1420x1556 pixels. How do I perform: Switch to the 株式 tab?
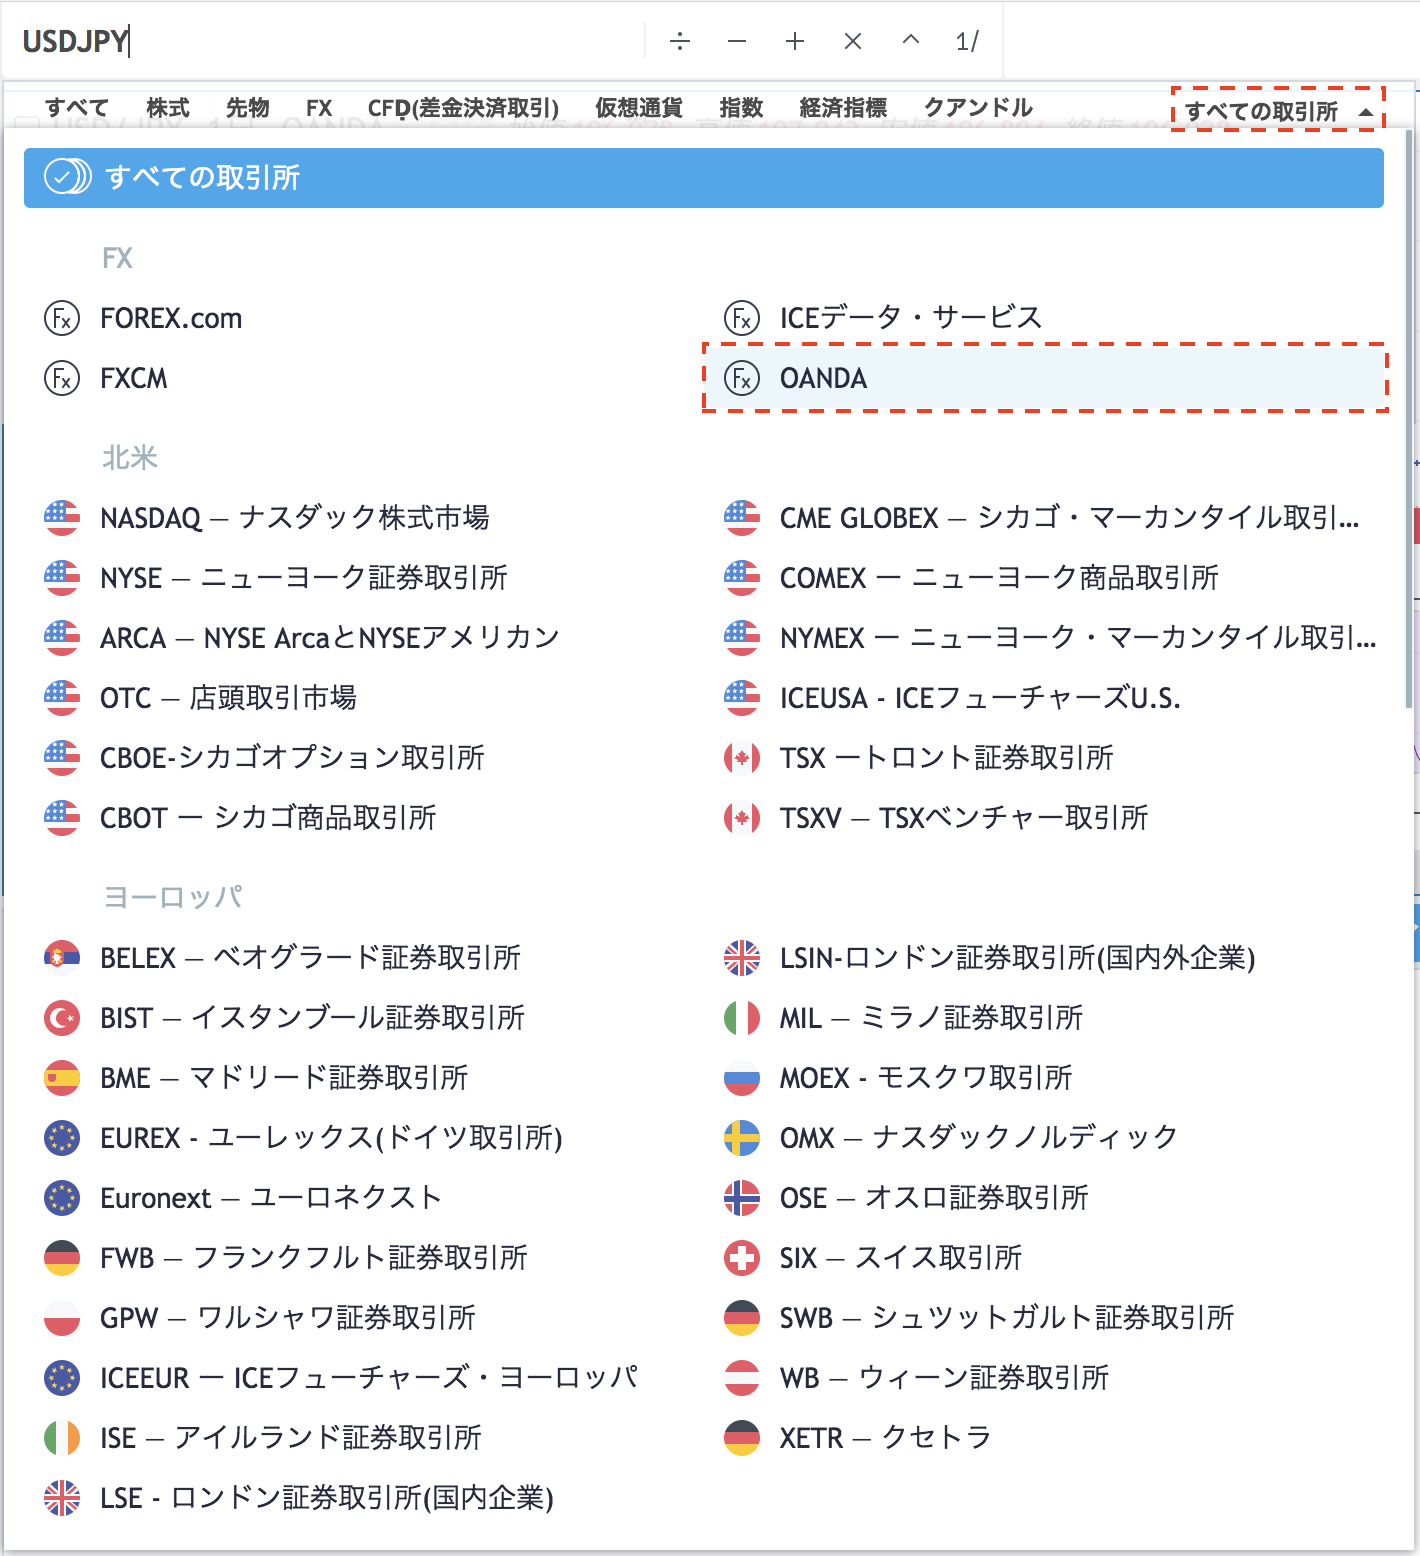[x=168, y=108]
